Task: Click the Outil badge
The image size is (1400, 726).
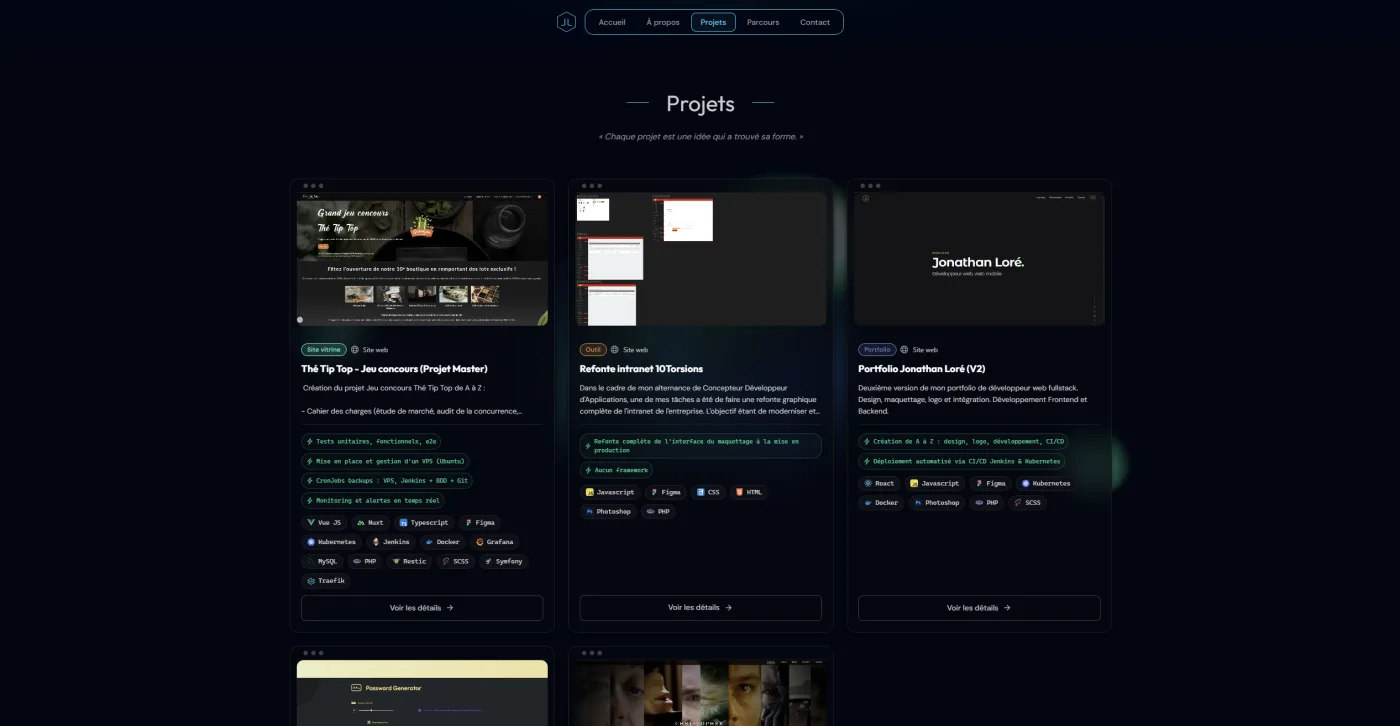Action: click(x=593, y=350)
